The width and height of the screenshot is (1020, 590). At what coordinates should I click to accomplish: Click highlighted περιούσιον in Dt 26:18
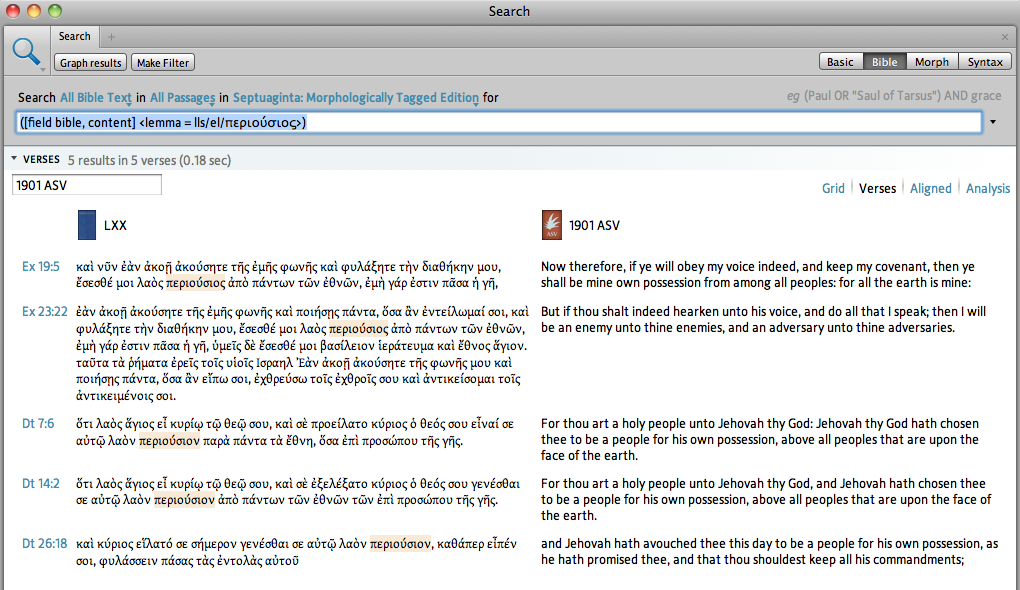tap(400, 543)
